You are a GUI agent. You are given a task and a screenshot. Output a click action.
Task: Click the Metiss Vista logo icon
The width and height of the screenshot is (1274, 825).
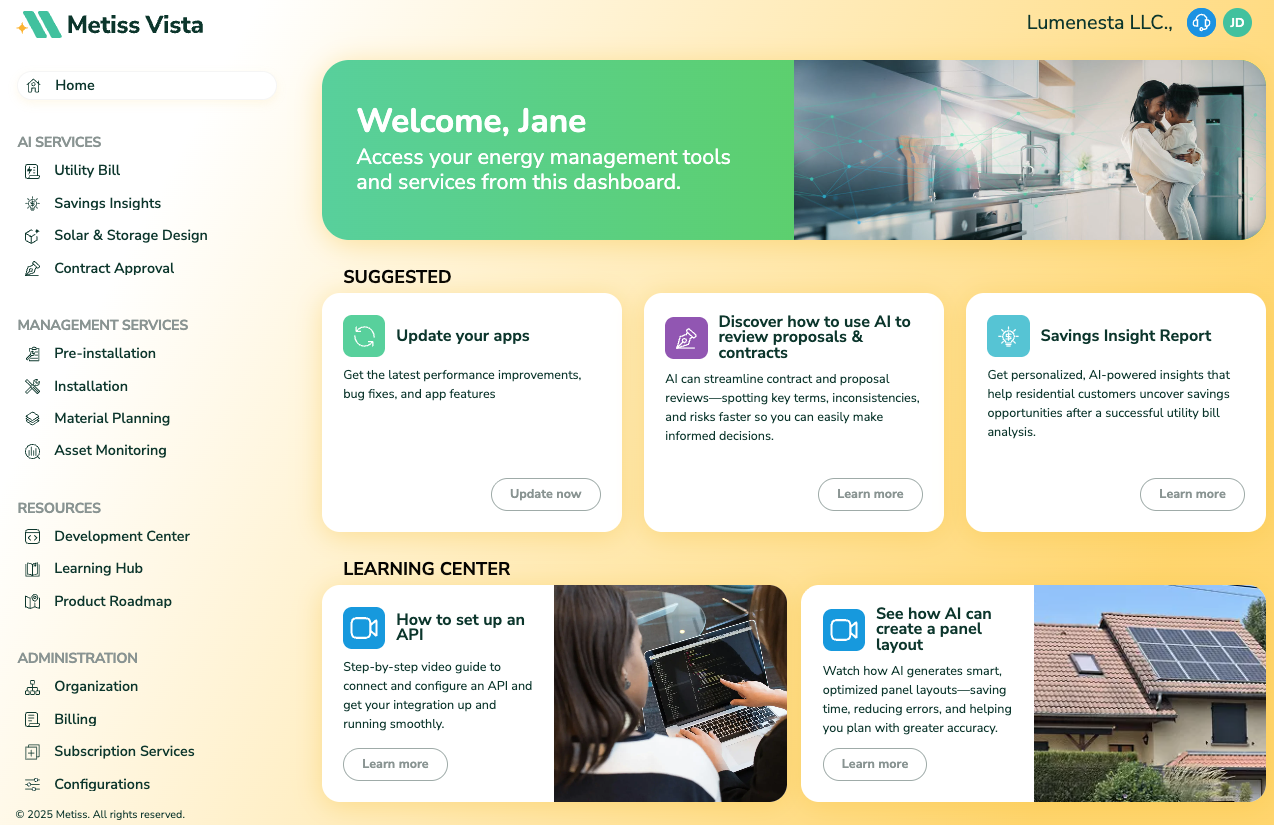click(40, 25)
